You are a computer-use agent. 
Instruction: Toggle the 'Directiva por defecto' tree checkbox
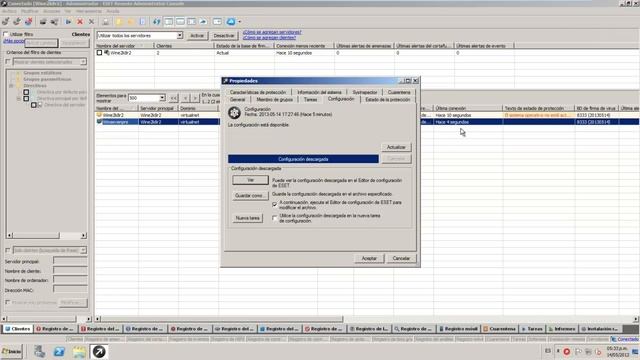26,92
